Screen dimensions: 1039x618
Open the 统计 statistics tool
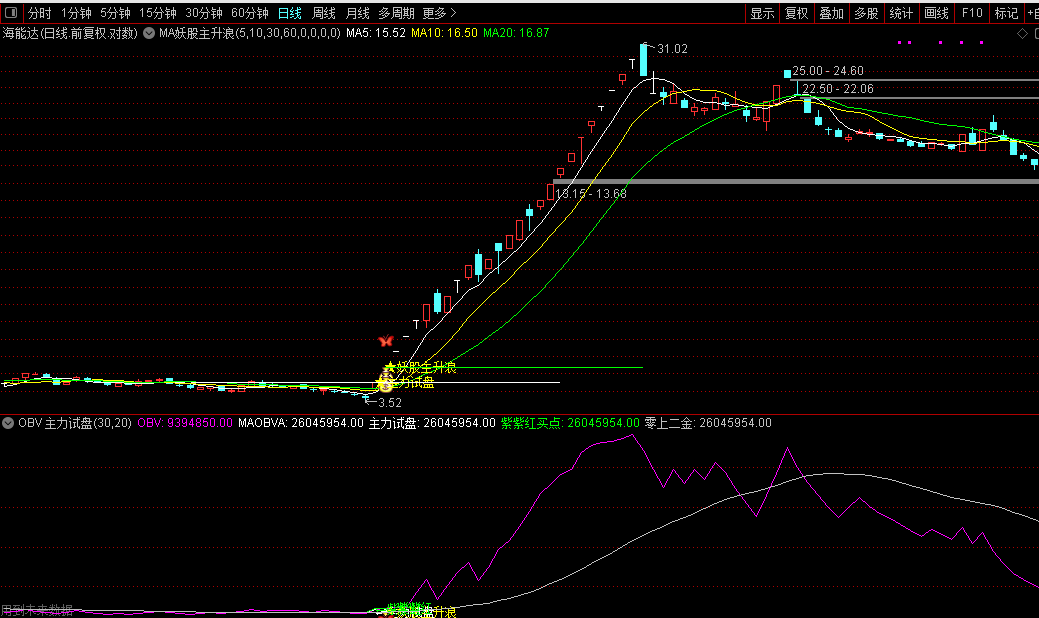901,13
